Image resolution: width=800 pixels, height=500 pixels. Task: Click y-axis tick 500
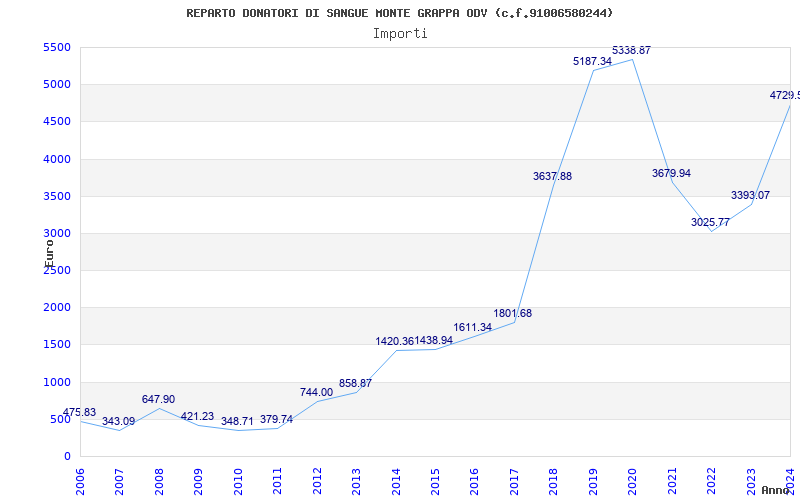[x=61, y=419]
